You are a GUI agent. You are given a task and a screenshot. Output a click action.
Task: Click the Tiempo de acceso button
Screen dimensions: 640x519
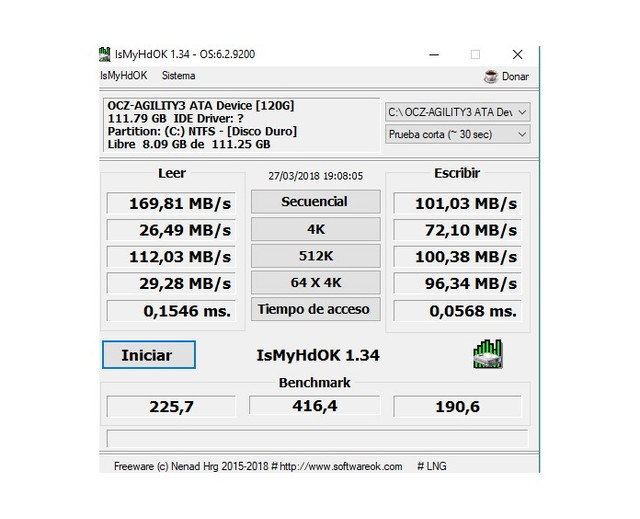(316, 309)
